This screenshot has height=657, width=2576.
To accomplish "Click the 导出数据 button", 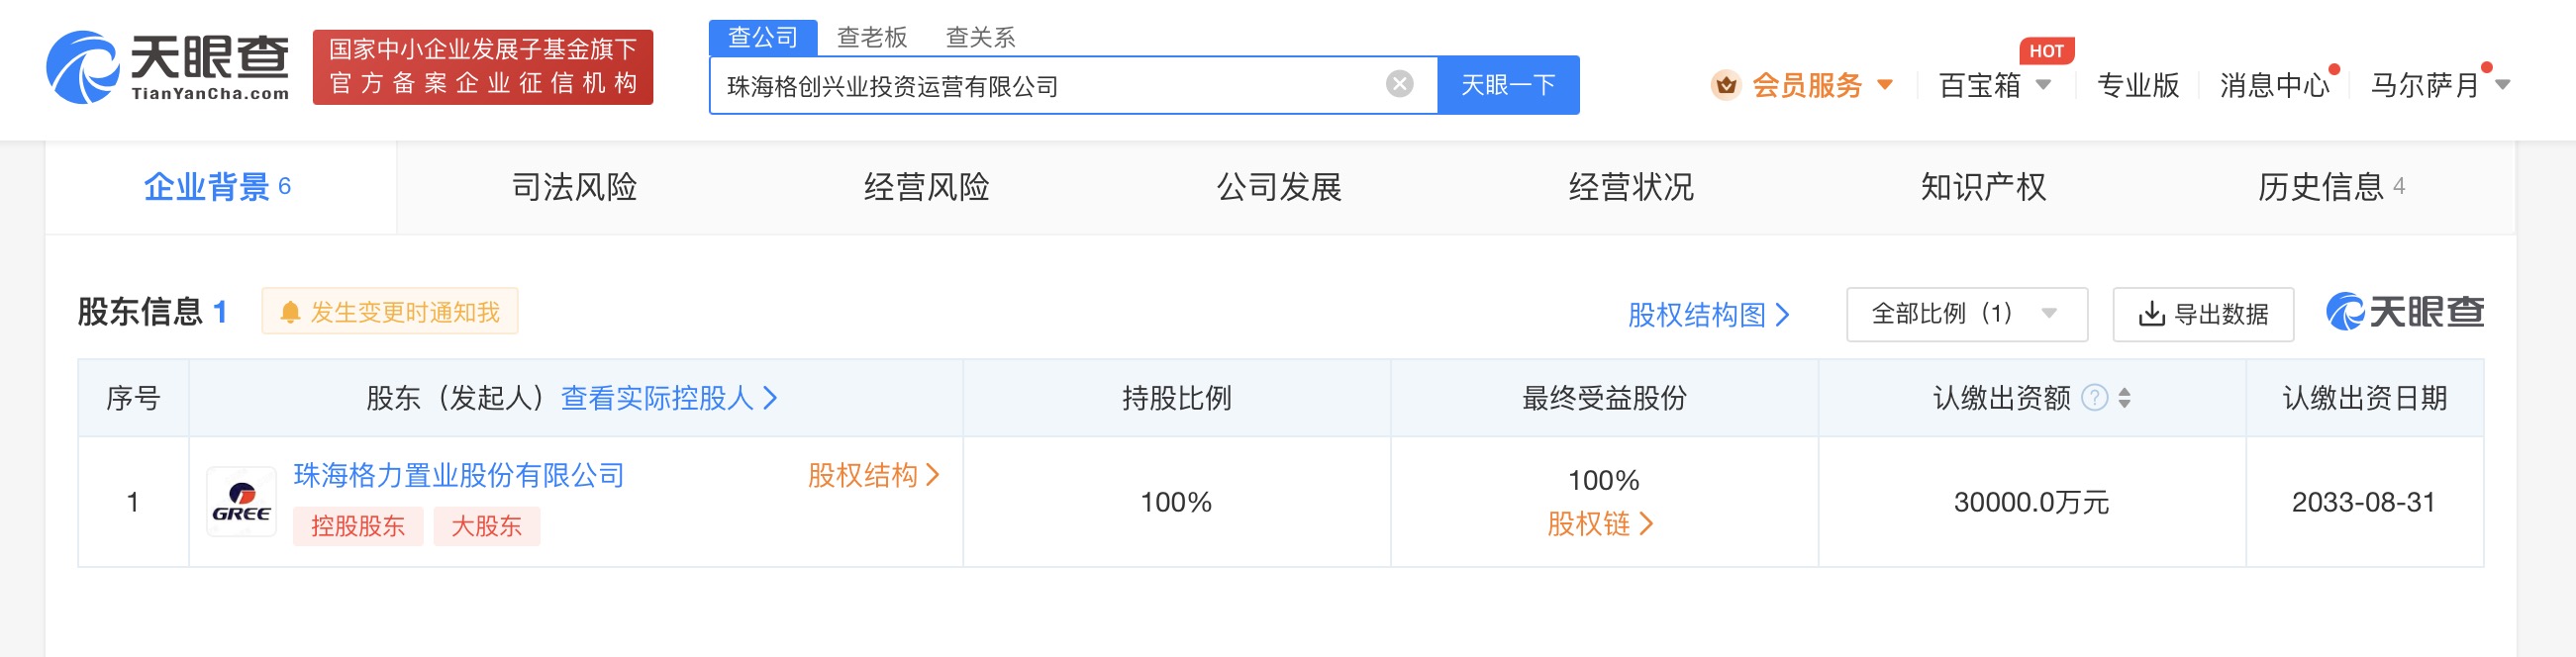I will click(2203, 314).
